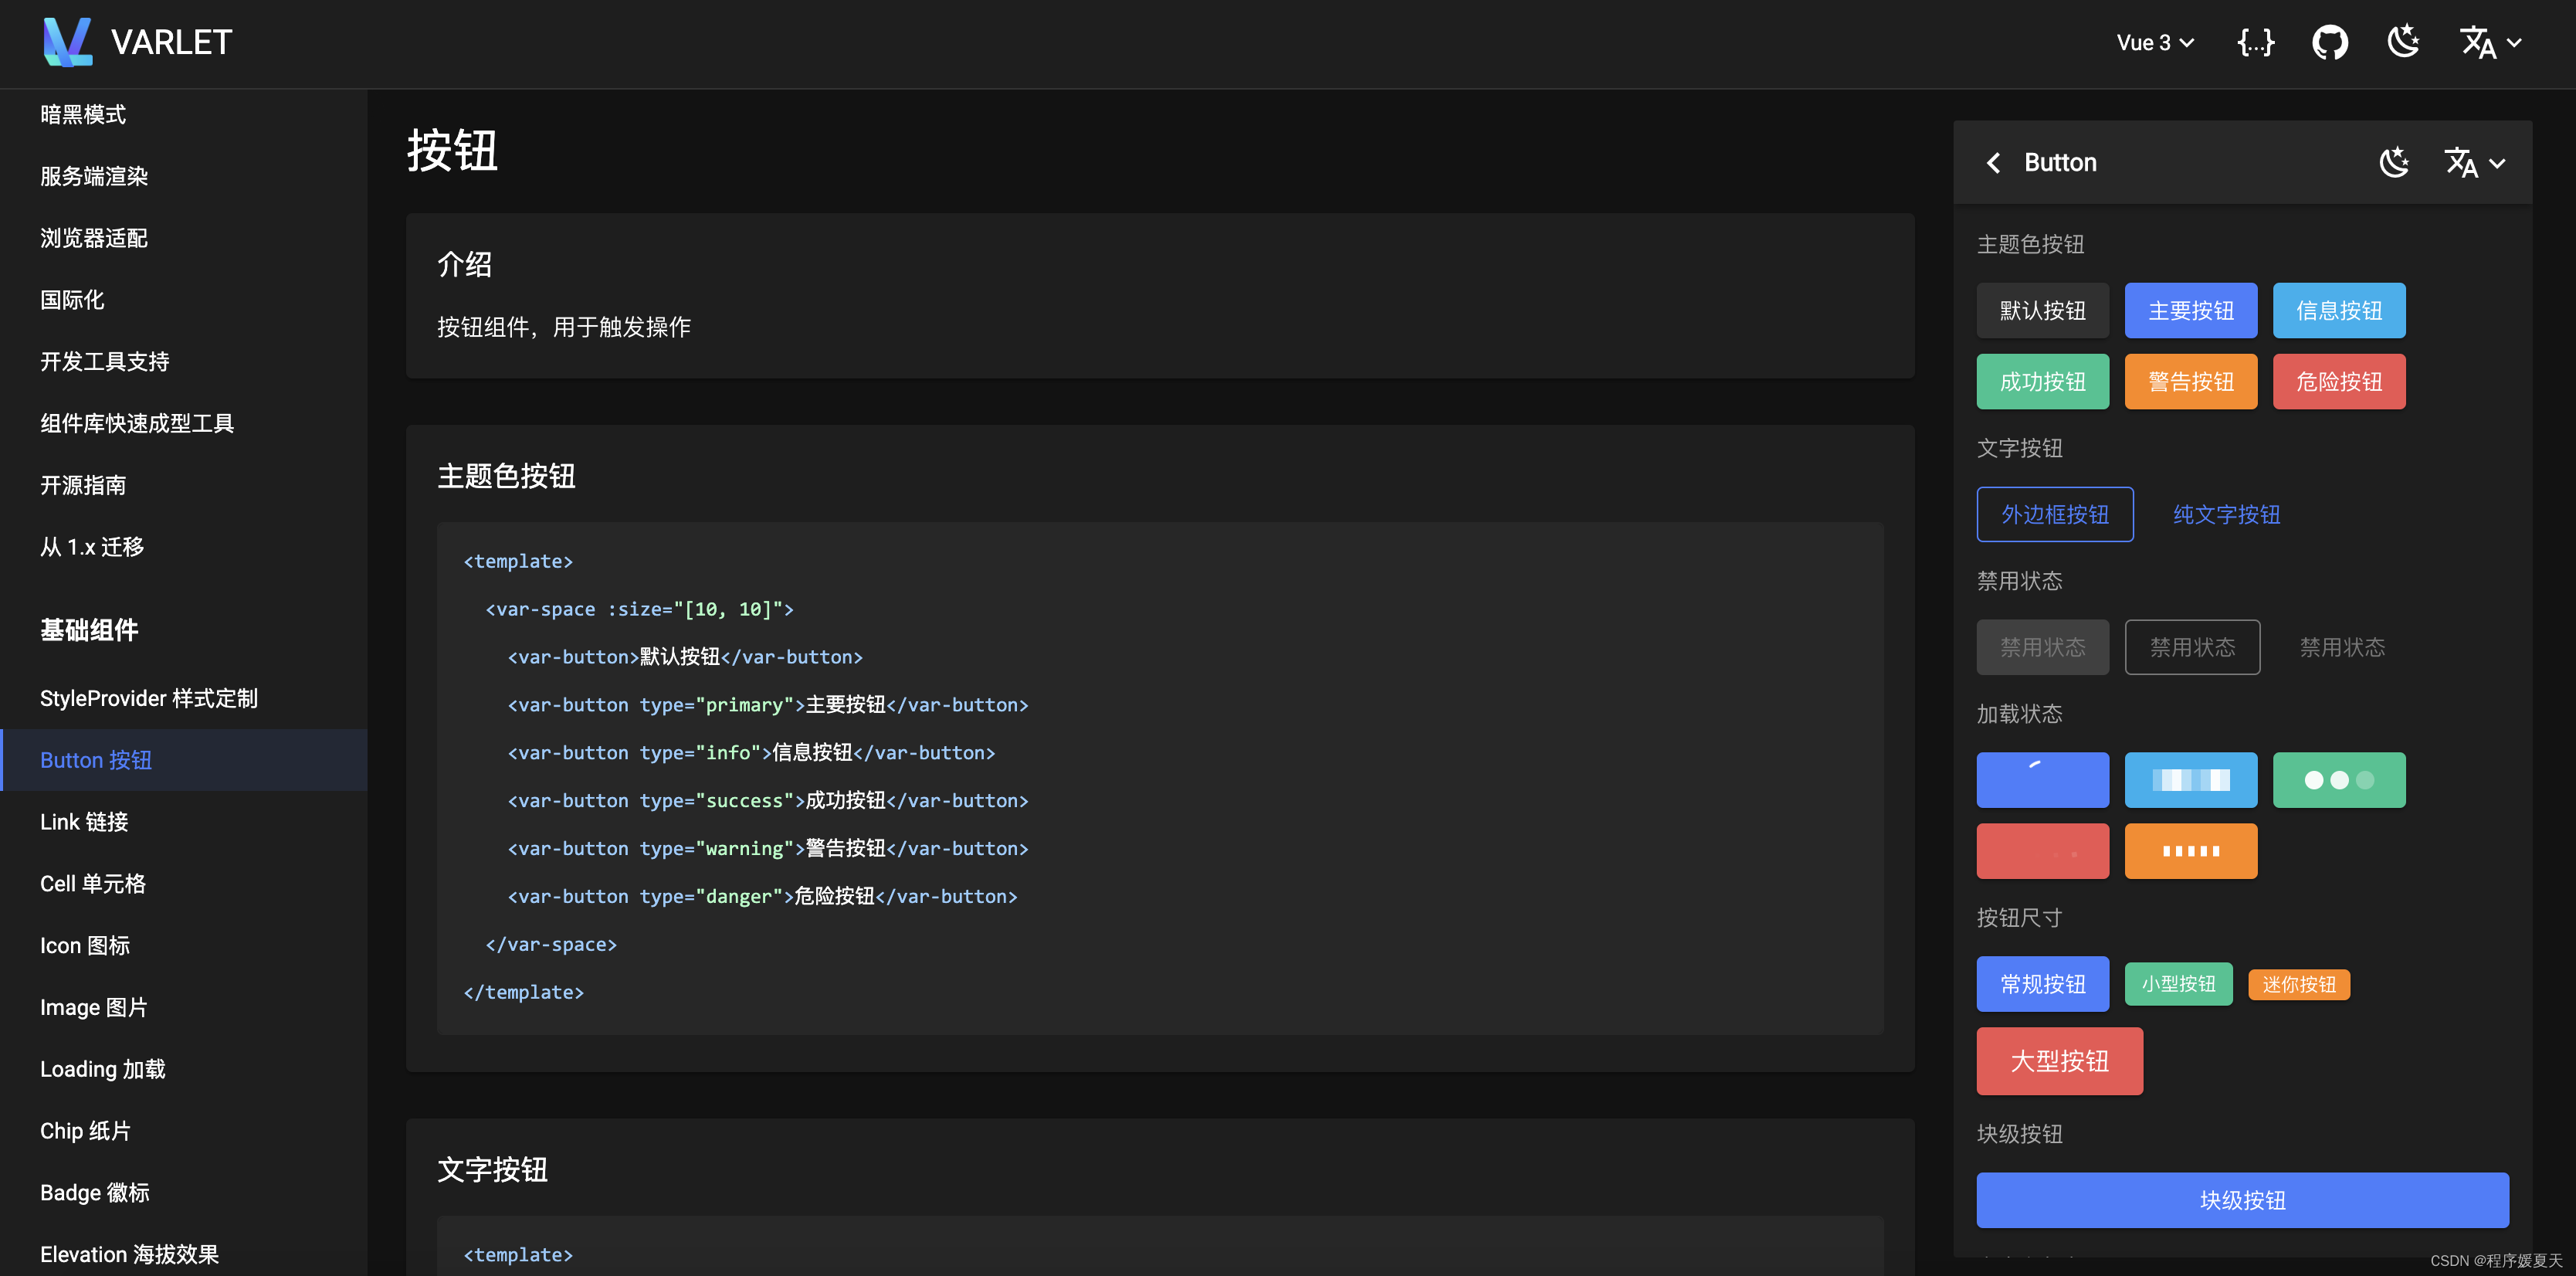
Task: Click the blue circular loading button
Action: point(2042,780)
